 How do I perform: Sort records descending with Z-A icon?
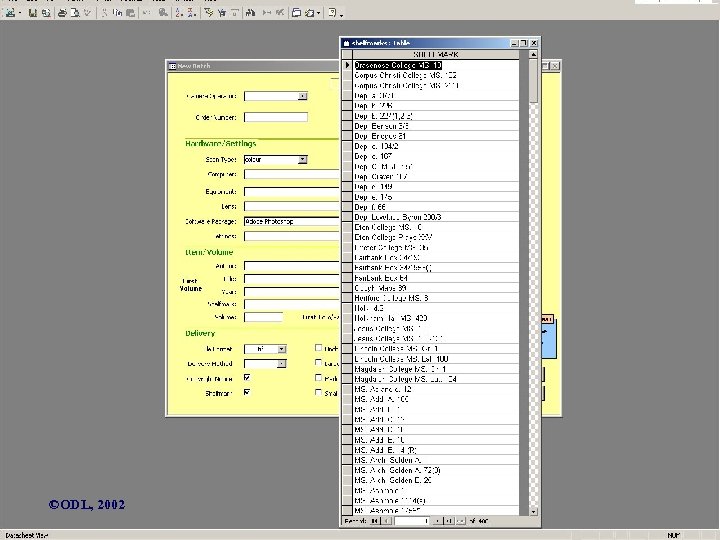click(x=192, y=13)
